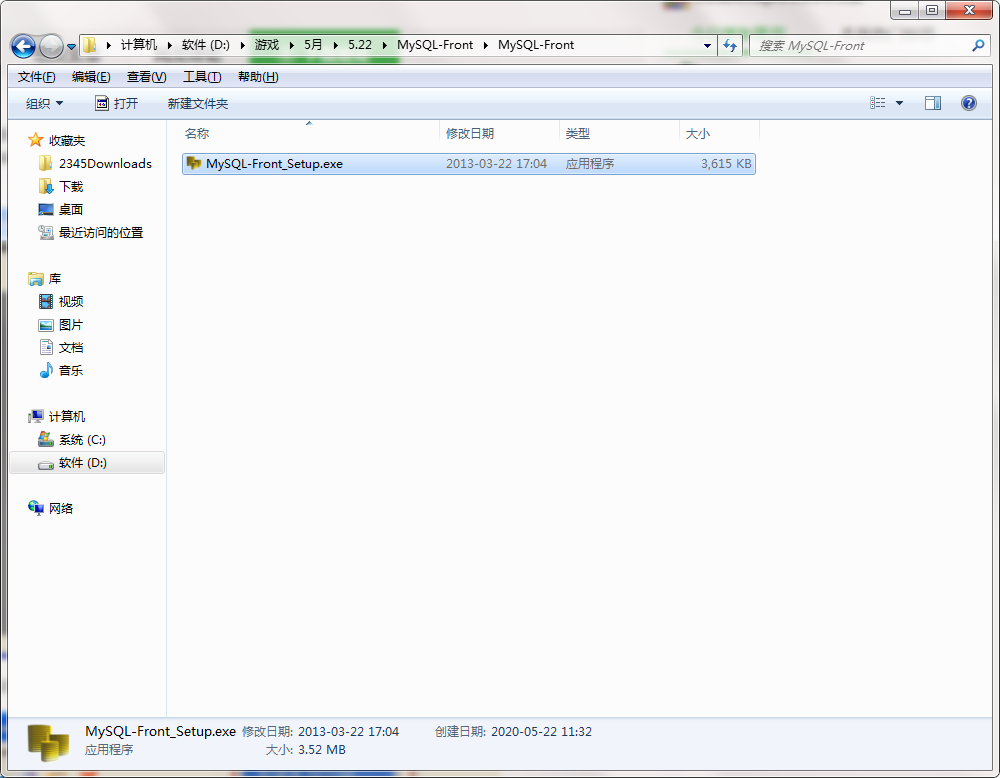The width and height of the screenshot is (1000, 778).
Task: Click 新建文件夹 button
Action: click(x=198, y=103)
